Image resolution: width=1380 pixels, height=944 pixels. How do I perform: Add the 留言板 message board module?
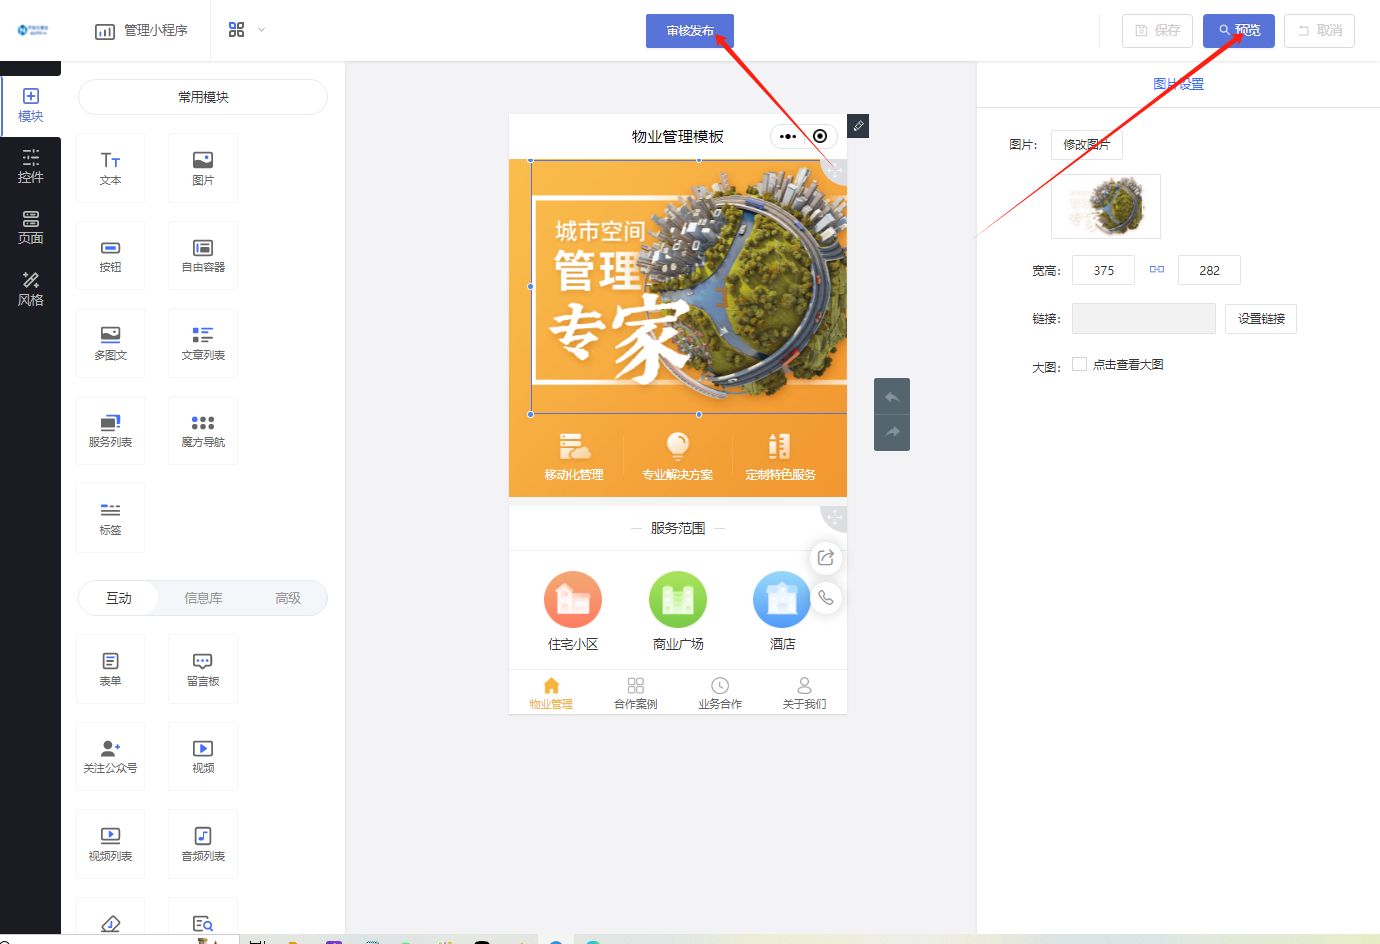[x=203, y=669]
